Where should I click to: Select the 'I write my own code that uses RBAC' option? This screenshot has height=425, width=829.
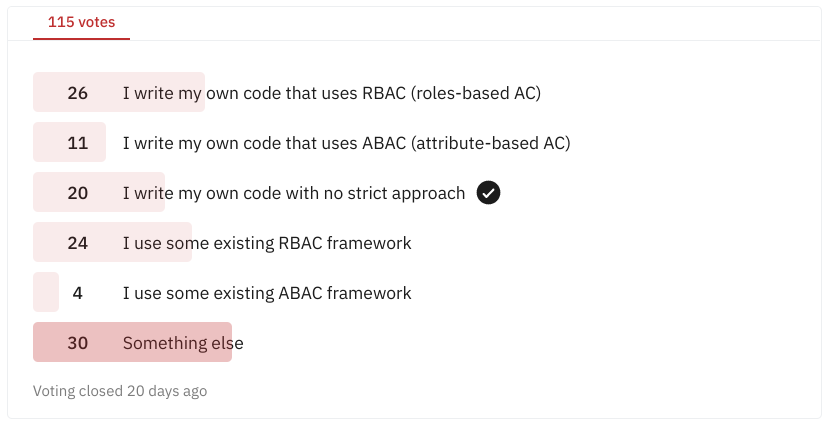[x=331, y=93]
